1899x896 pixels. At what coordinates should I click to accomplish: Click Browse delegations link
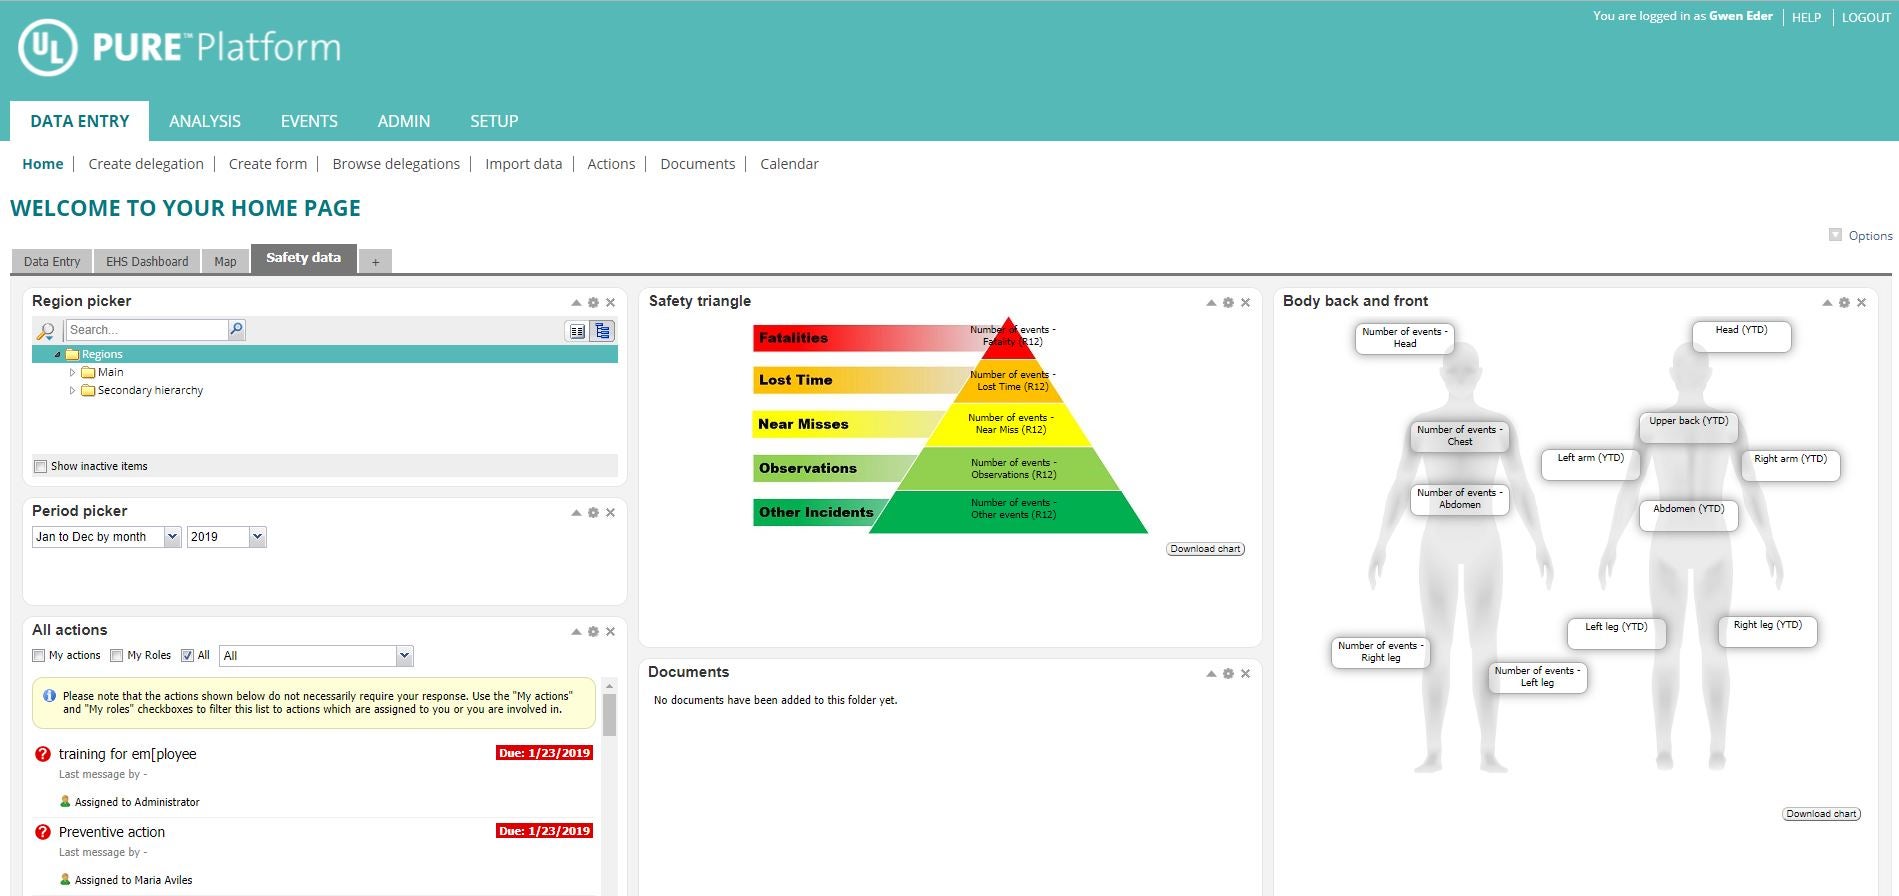(396, 164)
